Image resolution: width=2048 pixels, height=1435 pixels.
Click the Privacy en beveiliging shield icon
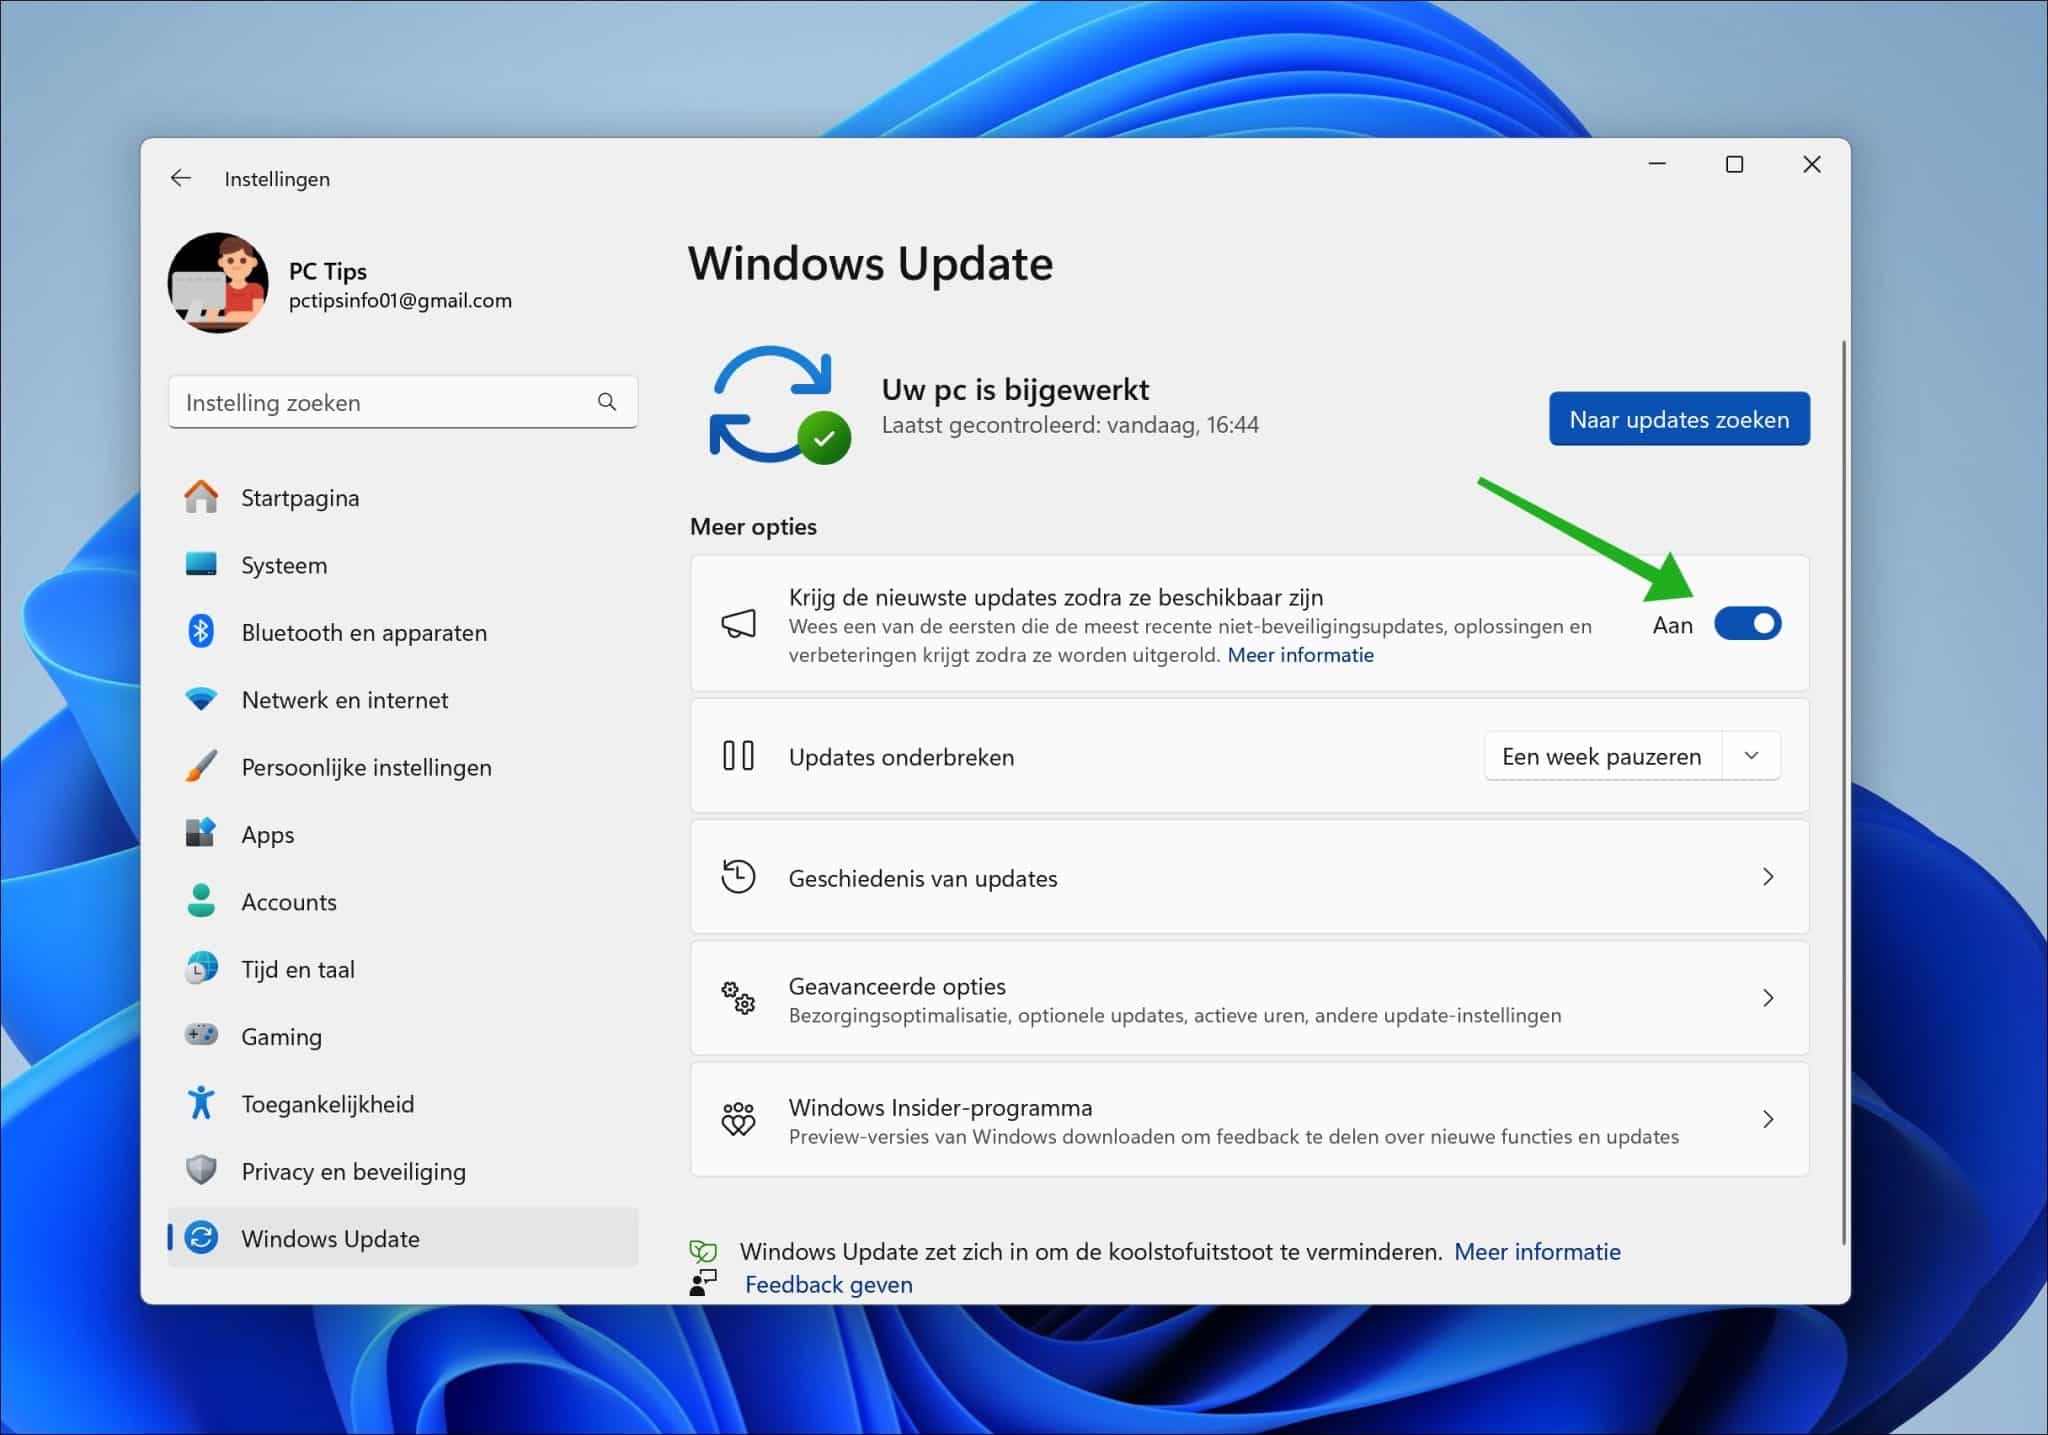202,1170
